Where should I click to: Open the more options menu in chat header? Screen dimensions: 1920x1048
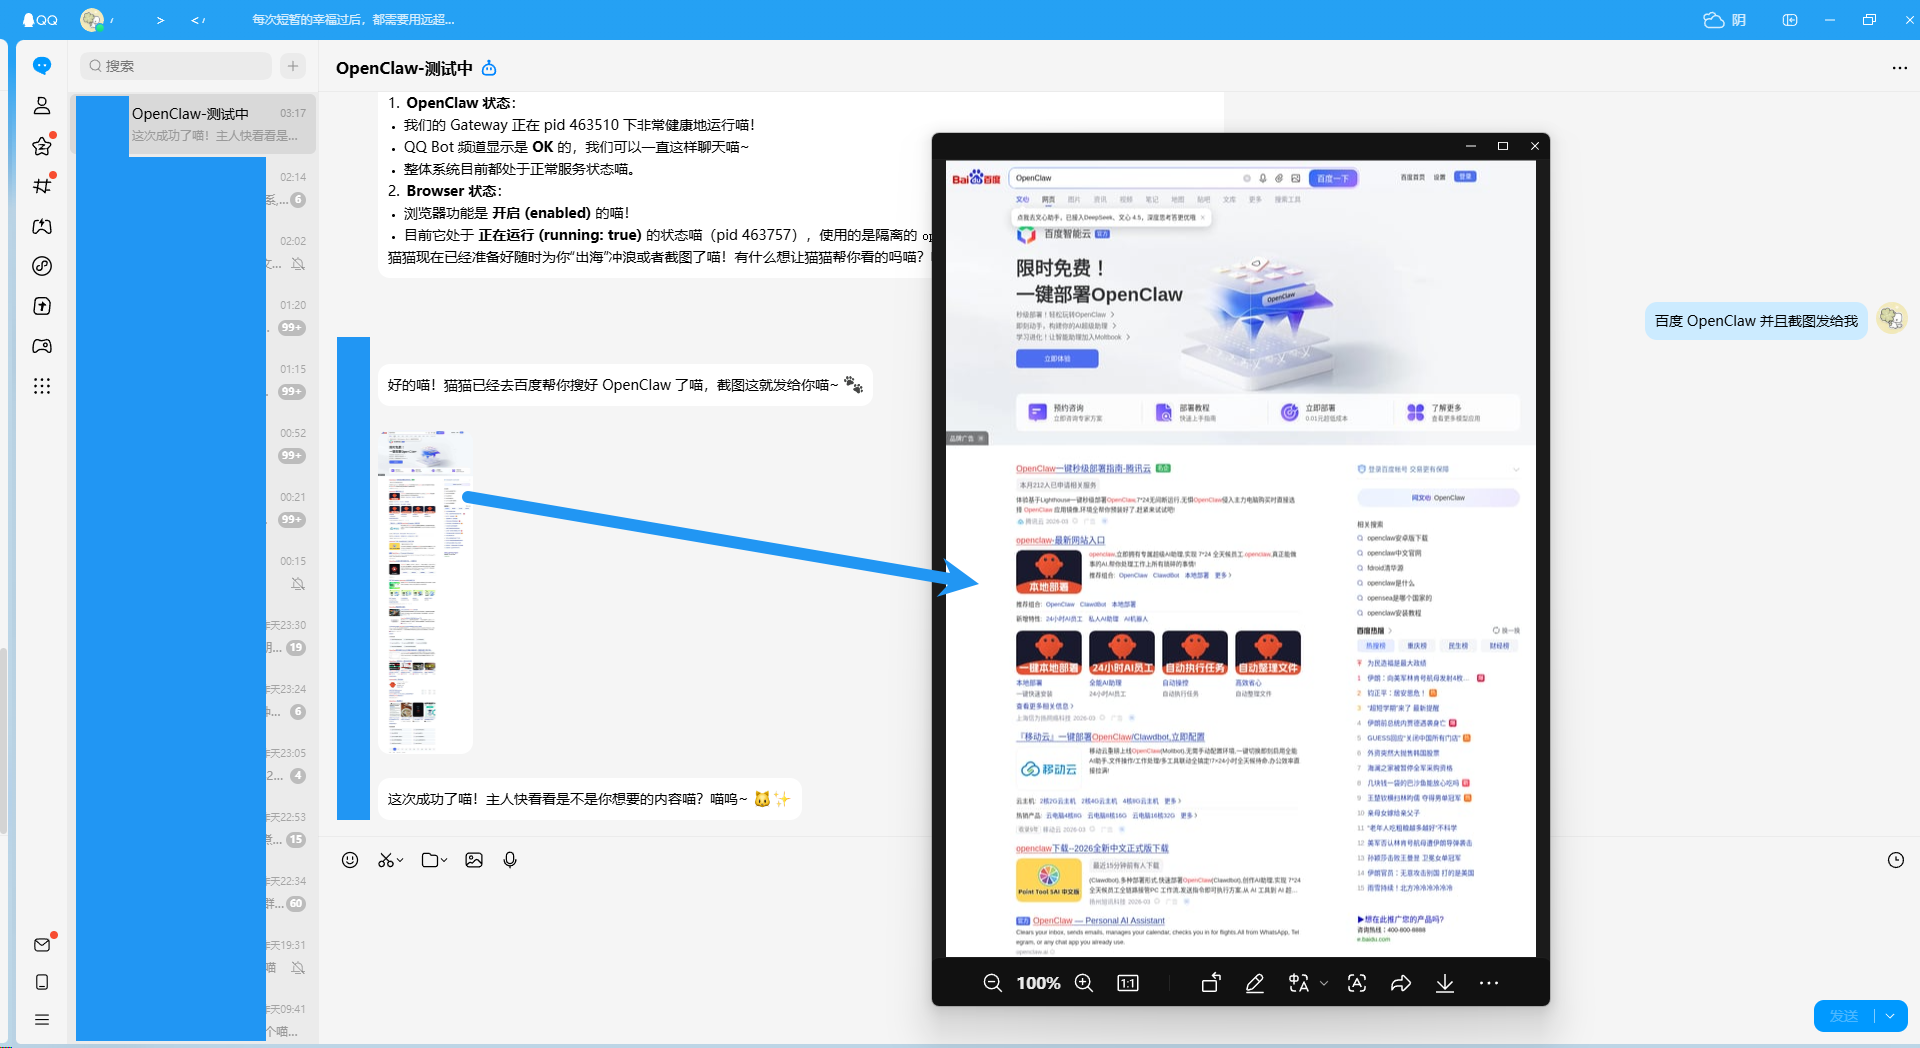pyautogui.click(x=1899, y=68)
